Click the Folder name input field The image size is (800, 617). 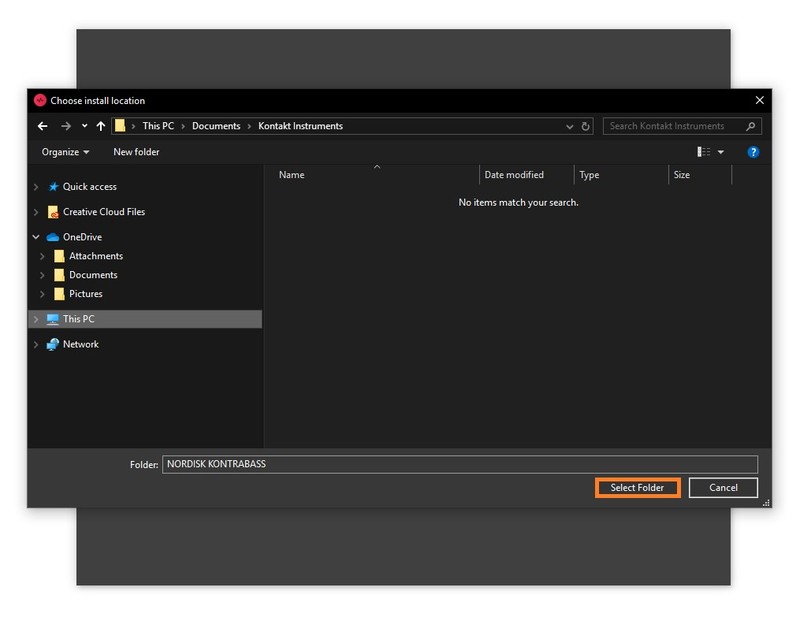(x=459, y=464)
